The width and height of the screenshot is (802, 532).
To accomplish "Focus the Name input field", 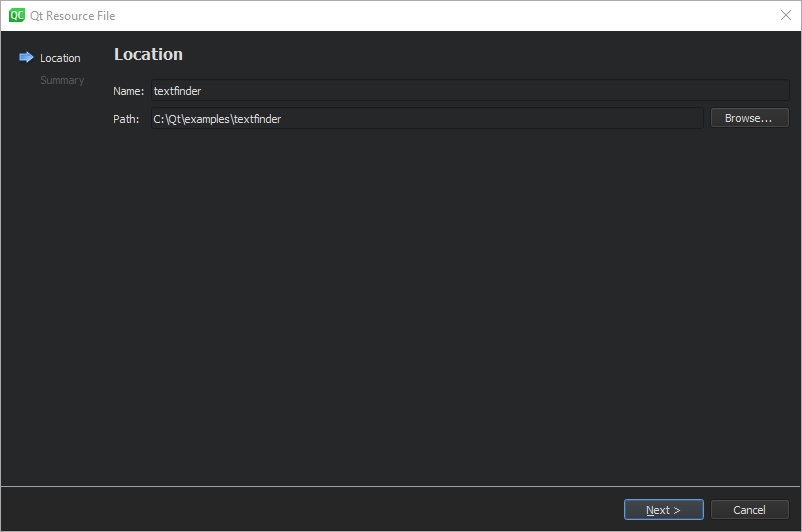I will point(470,91).
